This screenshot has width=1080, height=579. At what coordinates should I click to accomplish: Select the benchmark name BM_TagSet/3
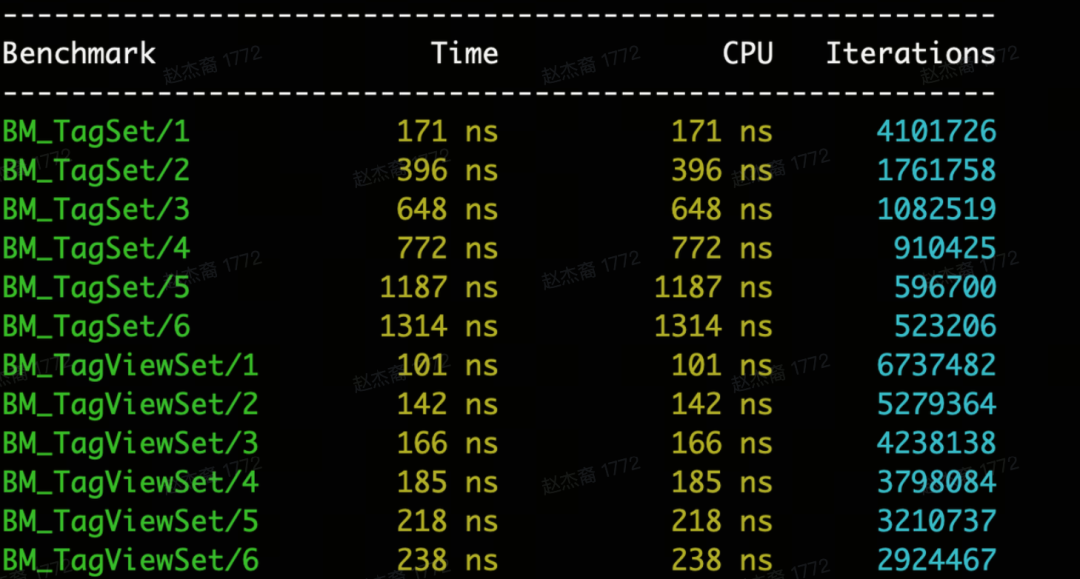pos(96,209)
